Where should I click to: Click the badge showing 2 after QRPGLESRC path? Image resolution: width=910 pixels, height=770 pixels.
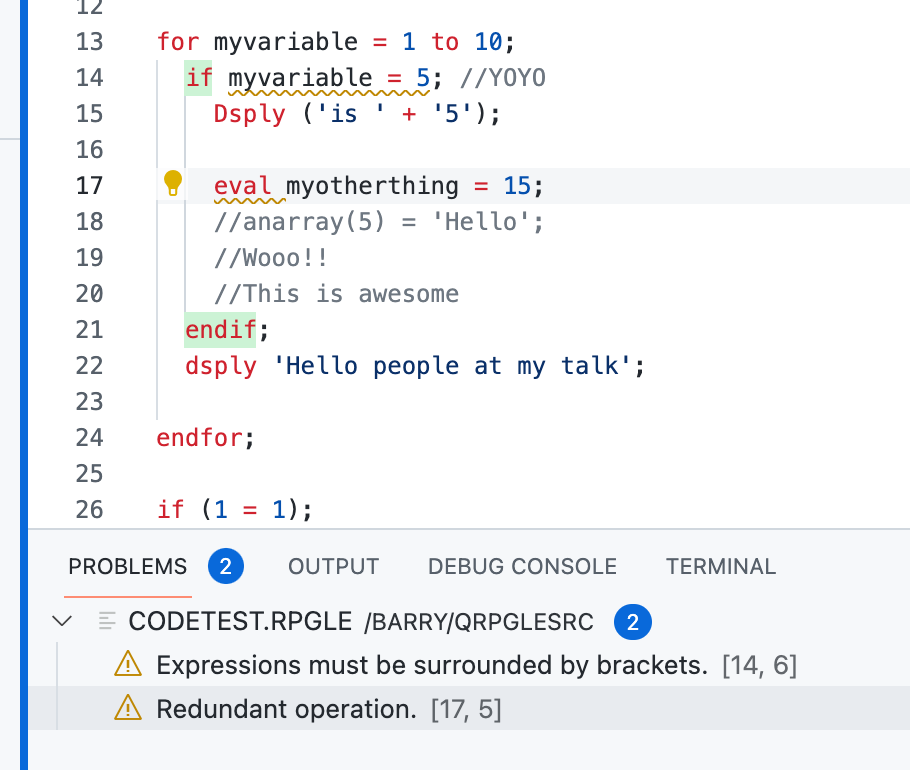coord(632,621)
